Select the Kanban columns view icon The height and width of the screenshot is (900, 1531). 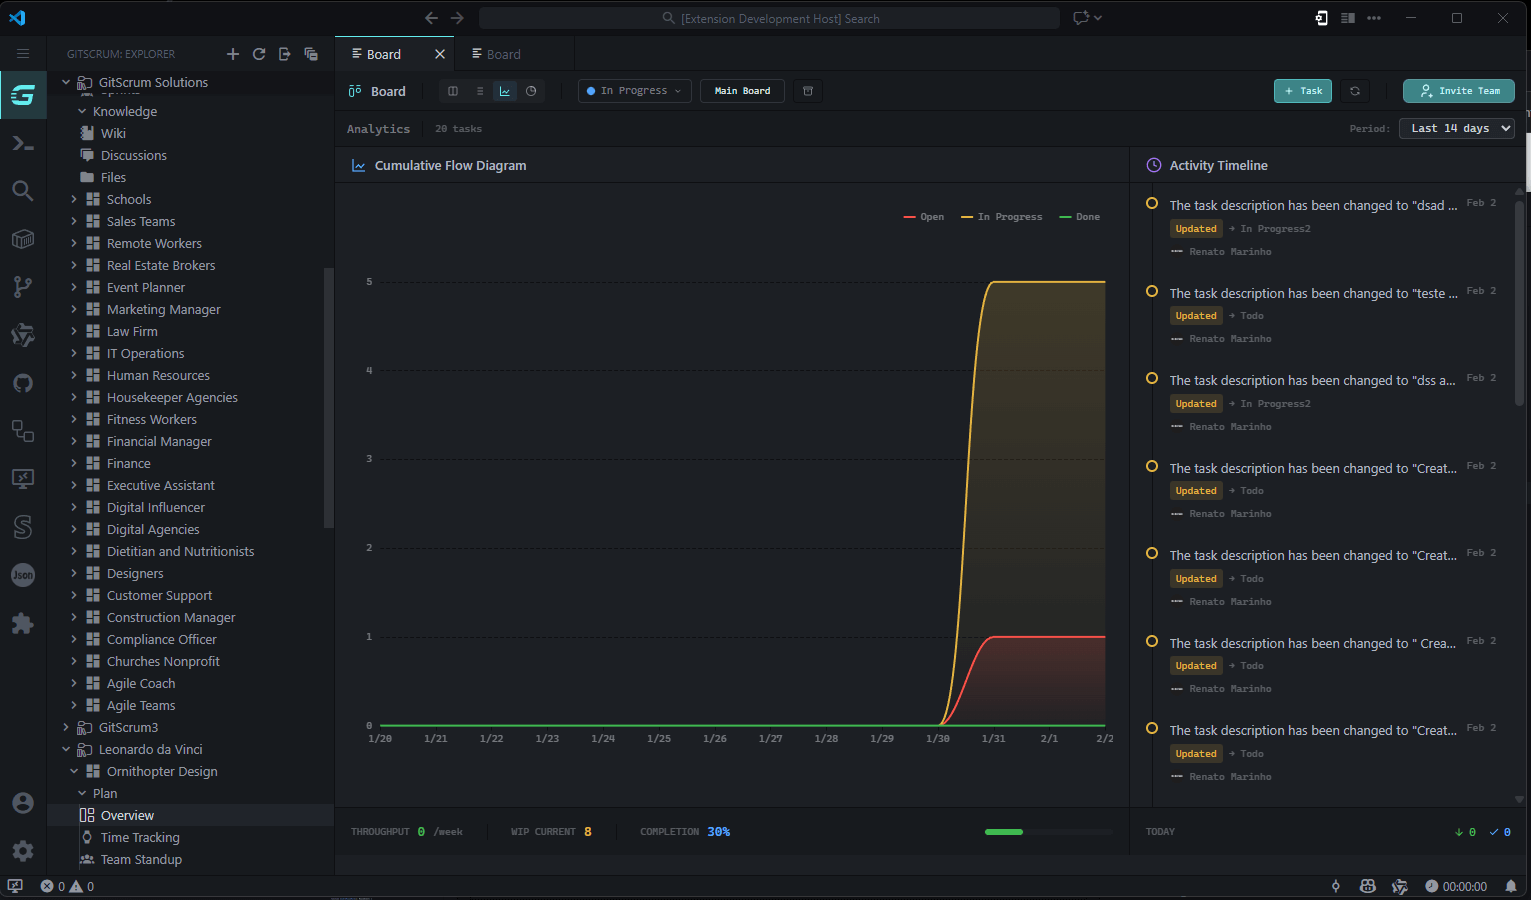point(452,91)
